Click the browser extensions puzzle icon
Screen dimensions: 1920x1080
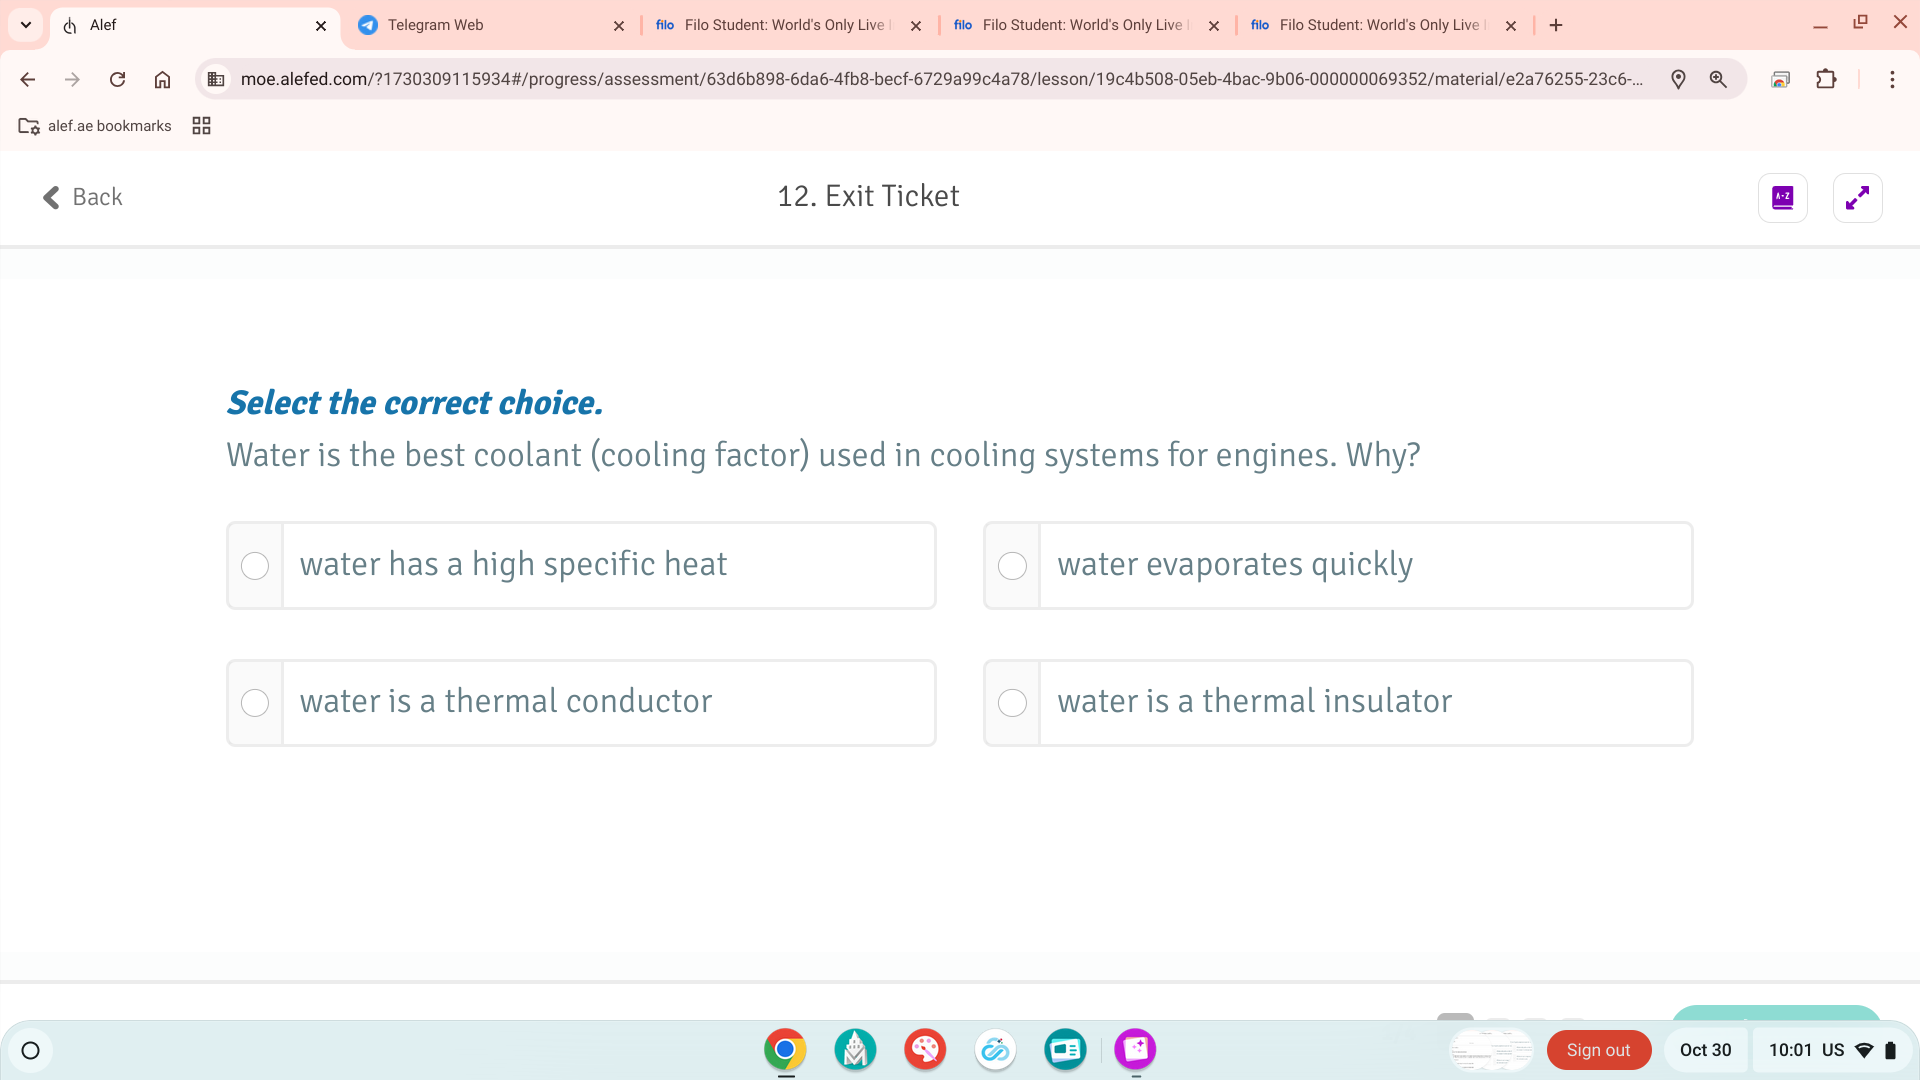coord(1826,79)
